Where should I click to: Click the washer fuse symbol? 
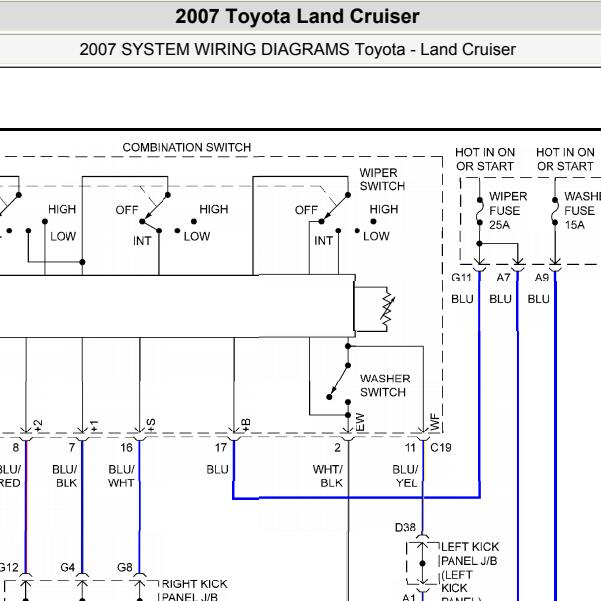pyautogui.click(x=555, y=211)
